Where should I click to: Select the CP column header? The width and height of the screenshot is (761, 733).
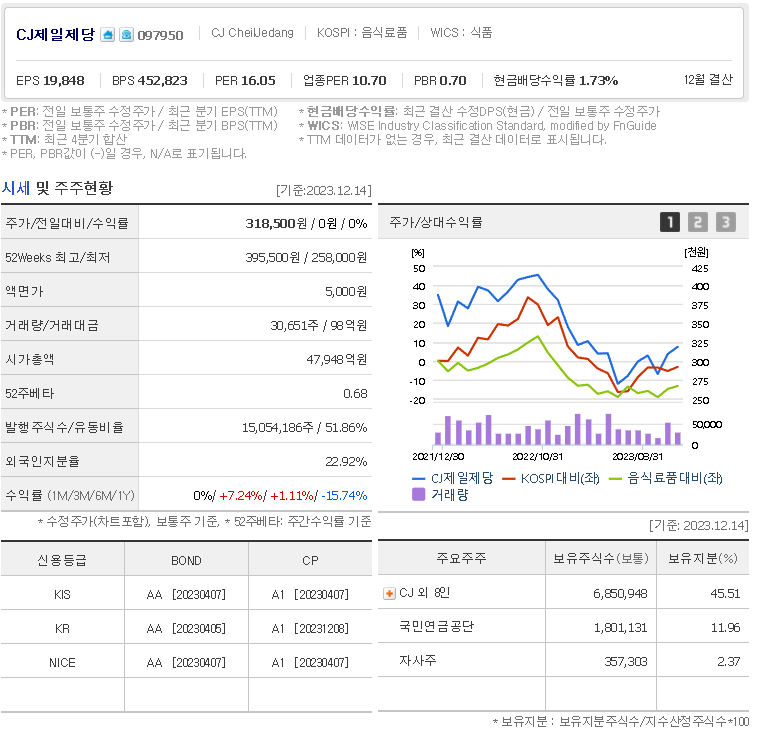point(310,561)
